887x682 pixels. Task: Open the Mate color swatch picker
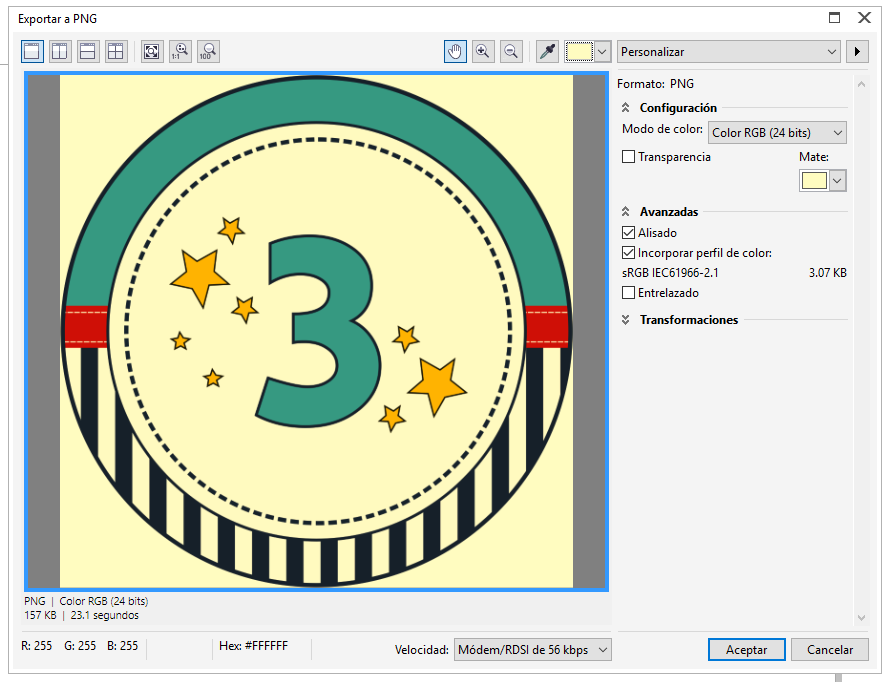823,180
